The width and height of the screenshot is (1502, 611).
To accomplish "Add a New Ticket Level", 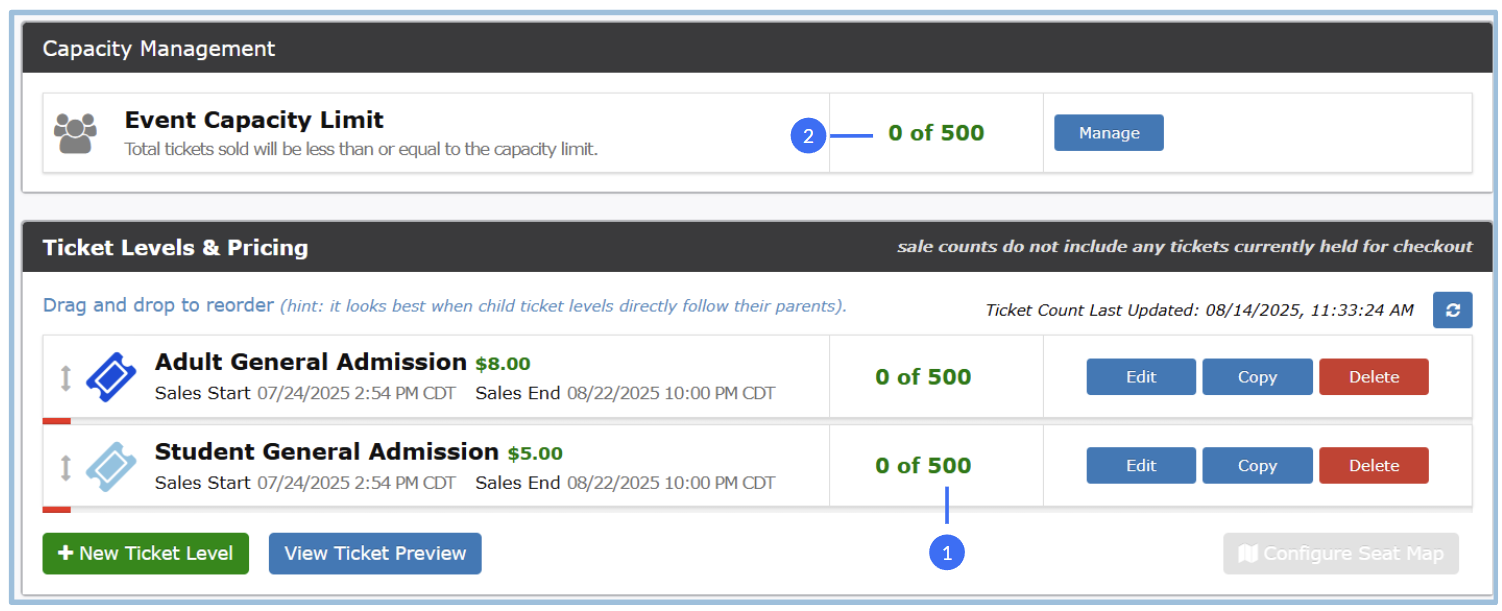I will pyautogui.click(x=145, y=553).
